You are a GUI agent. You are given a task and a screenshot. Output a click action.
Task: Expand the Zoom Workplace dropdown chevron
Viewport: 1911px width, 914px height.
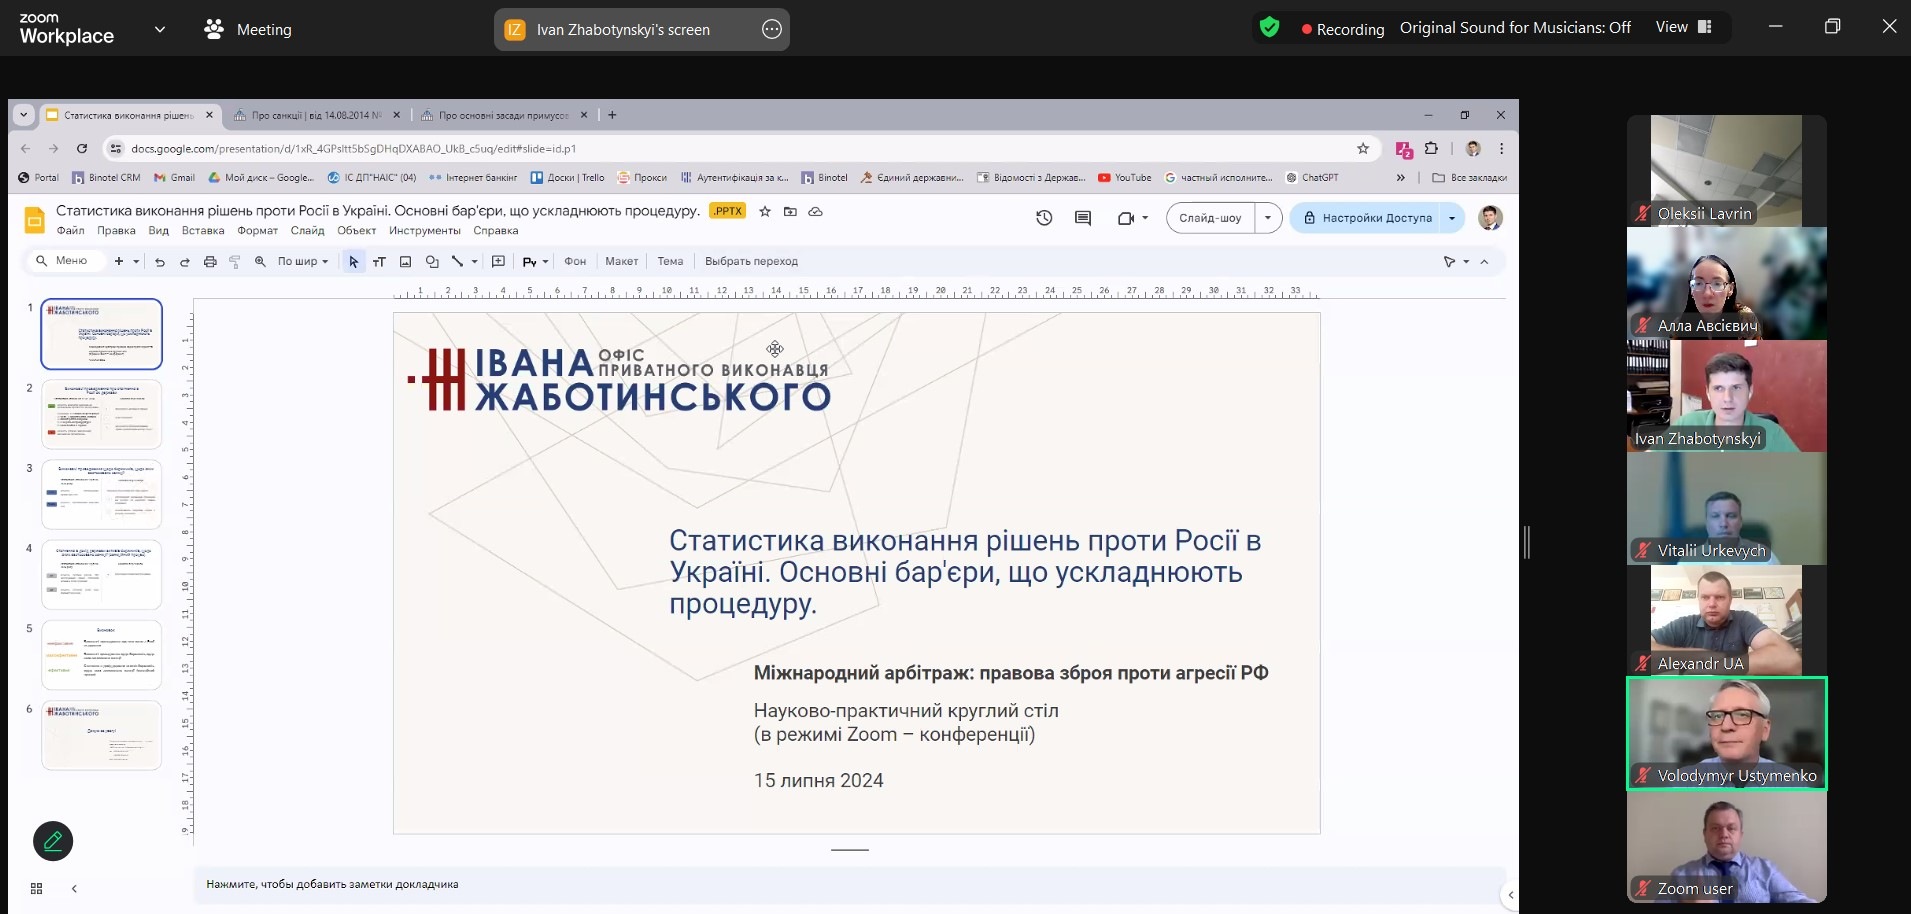pyautogui.click(x=160, y=30)
